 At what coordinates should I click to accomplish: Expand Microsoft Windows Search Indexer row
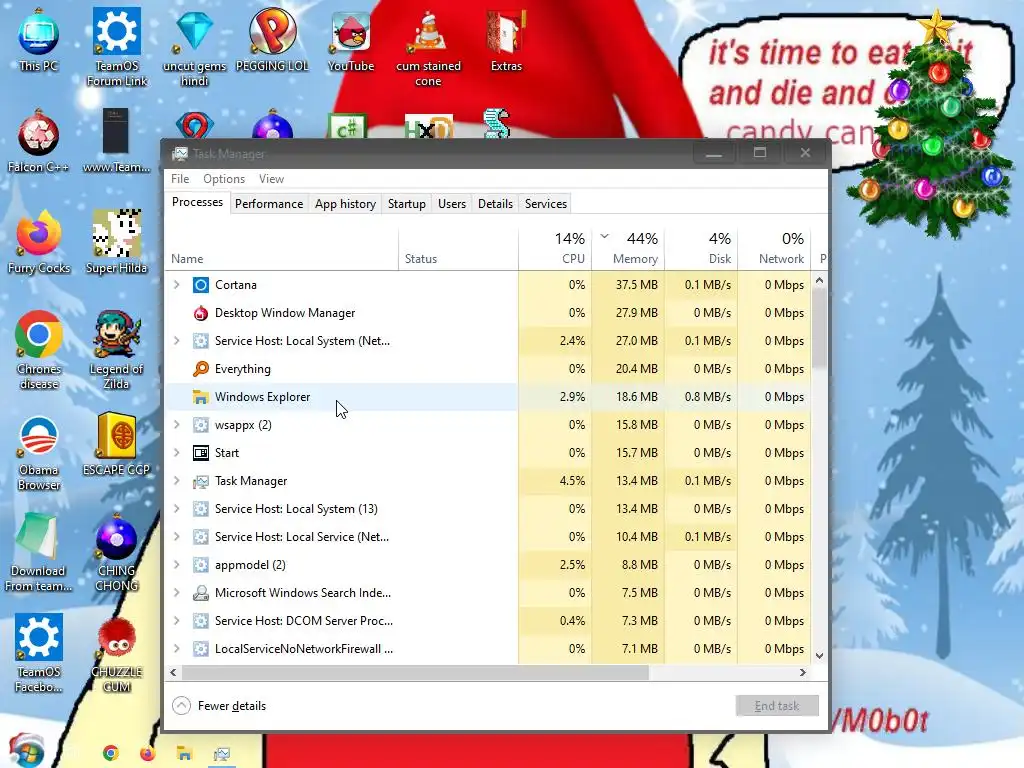pos(176,593)
